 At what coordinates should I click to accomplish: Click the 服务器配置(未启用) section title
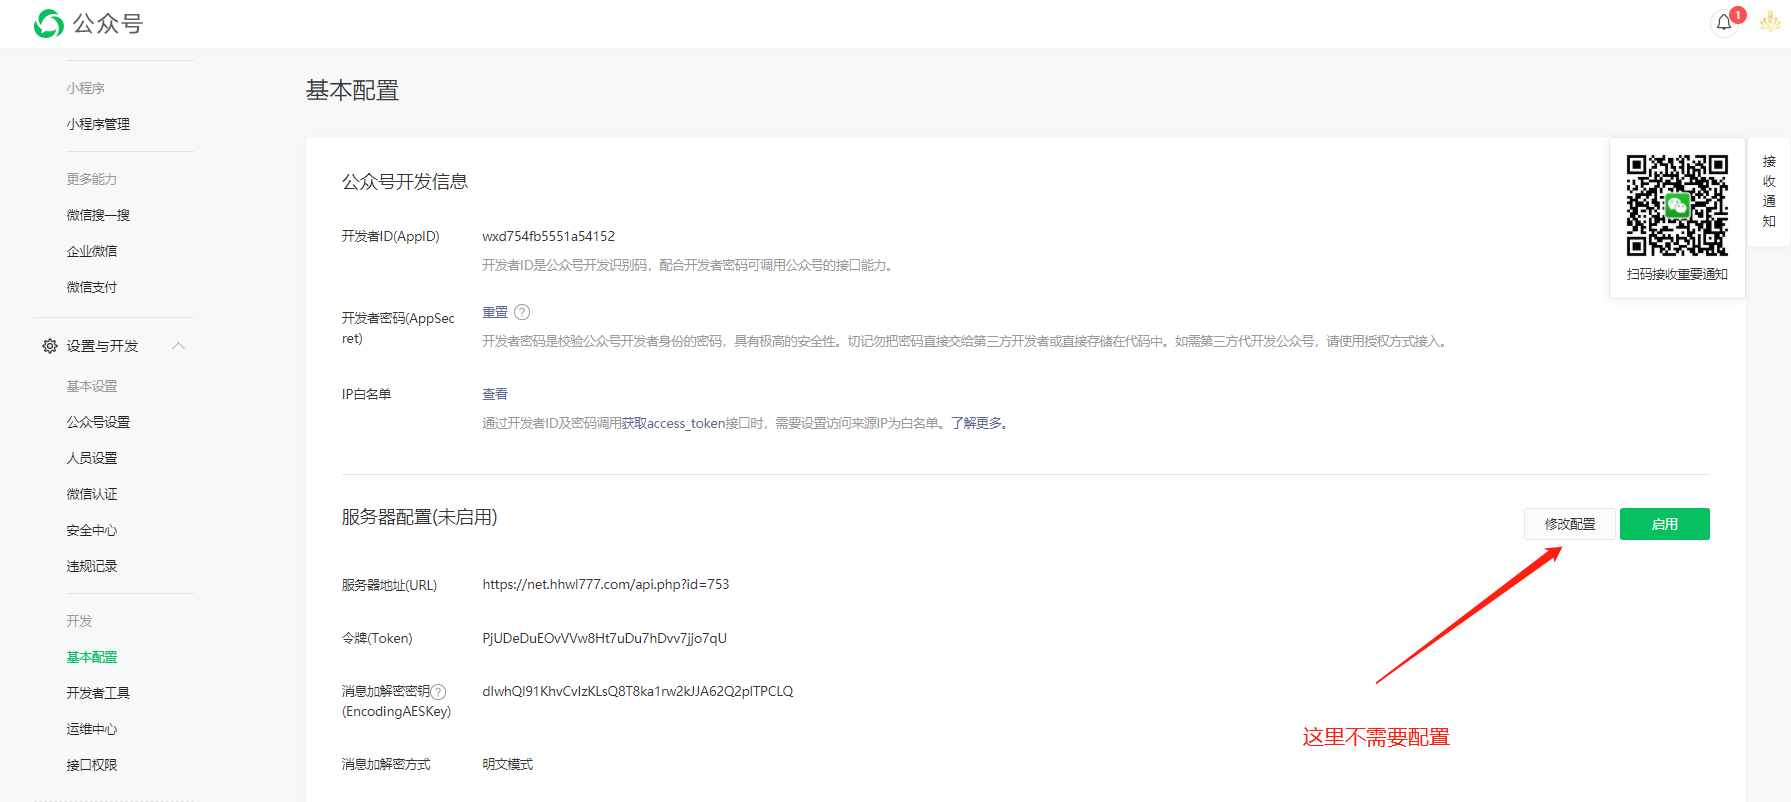(x=419, y=517)
